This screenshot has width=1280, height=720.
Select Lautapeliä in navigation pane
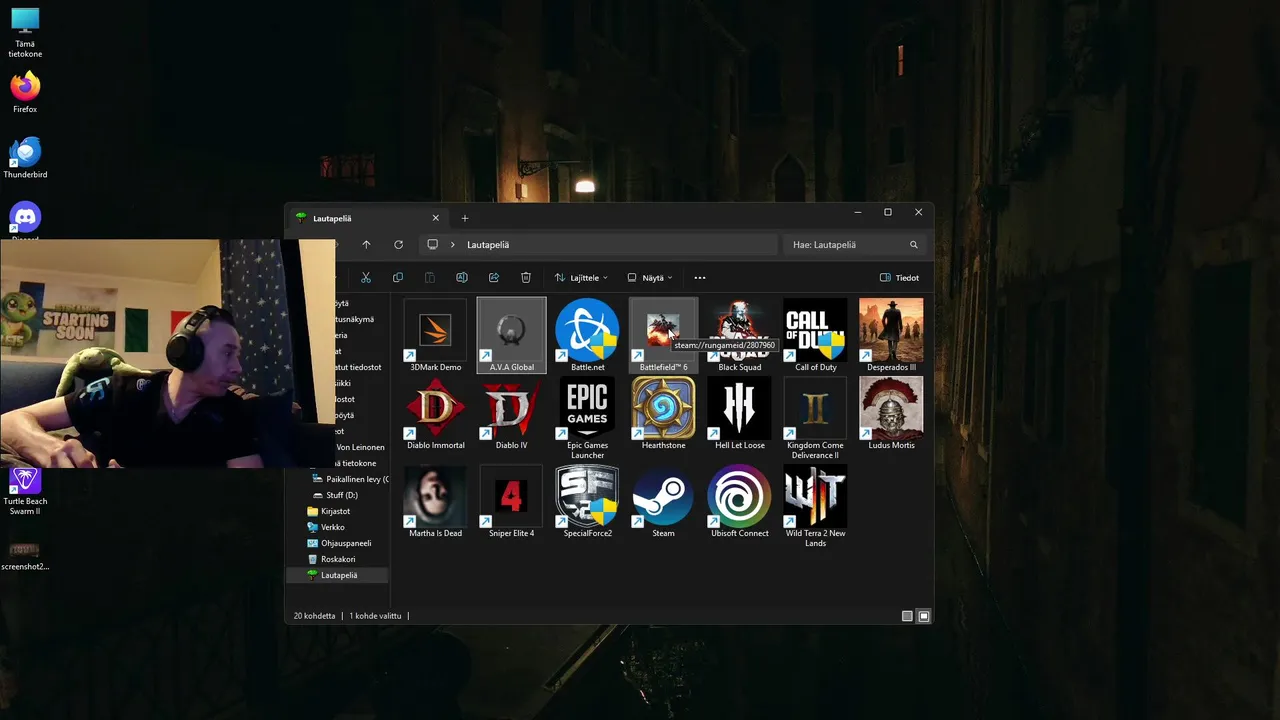[x=338, y=575]
